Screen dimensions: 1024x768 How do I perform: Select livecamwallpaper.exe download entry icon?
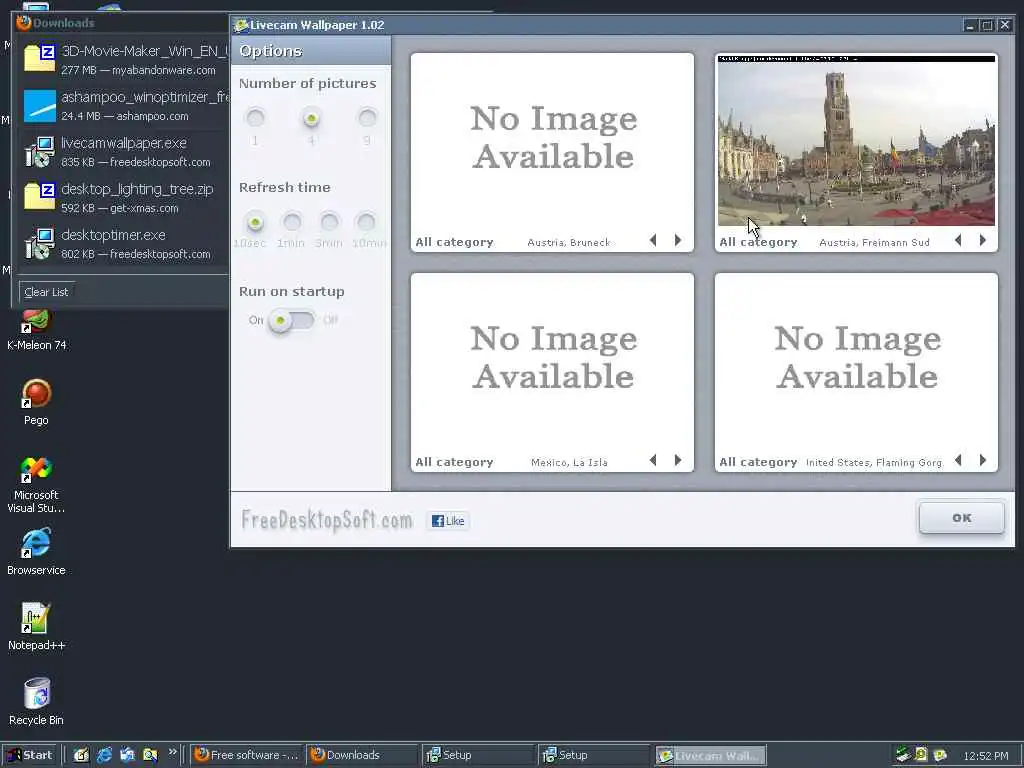point(40,152)
